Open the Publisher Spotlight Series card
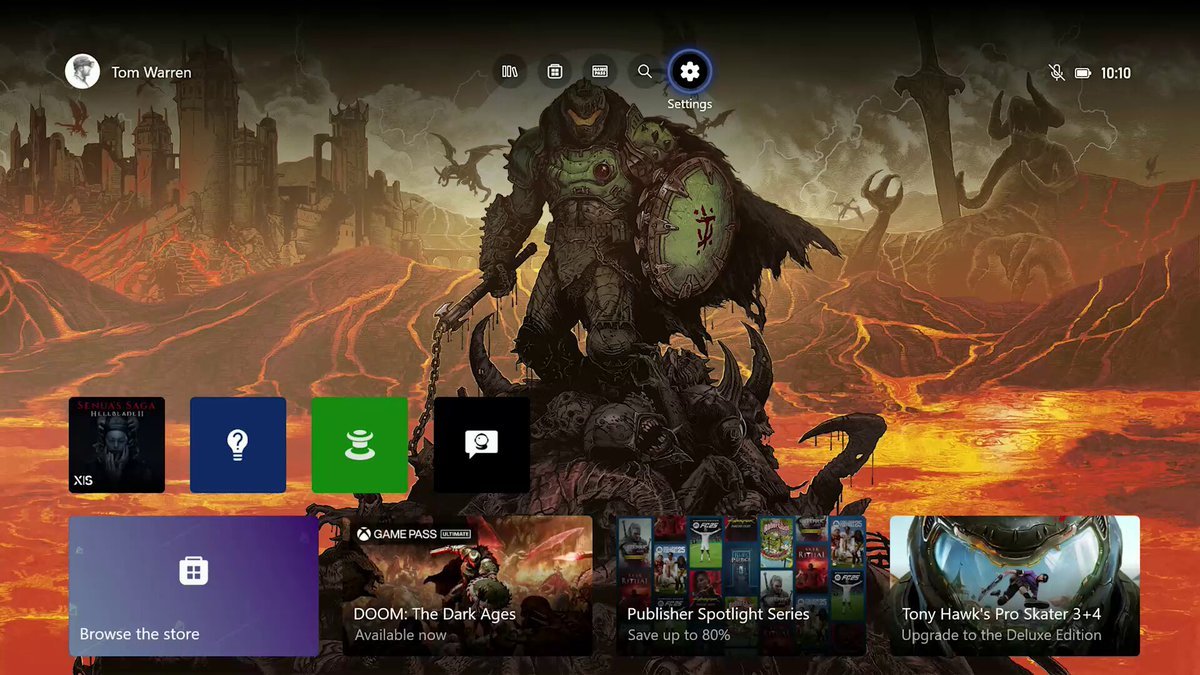The image size is (1200, 675). tap(741, 586)
